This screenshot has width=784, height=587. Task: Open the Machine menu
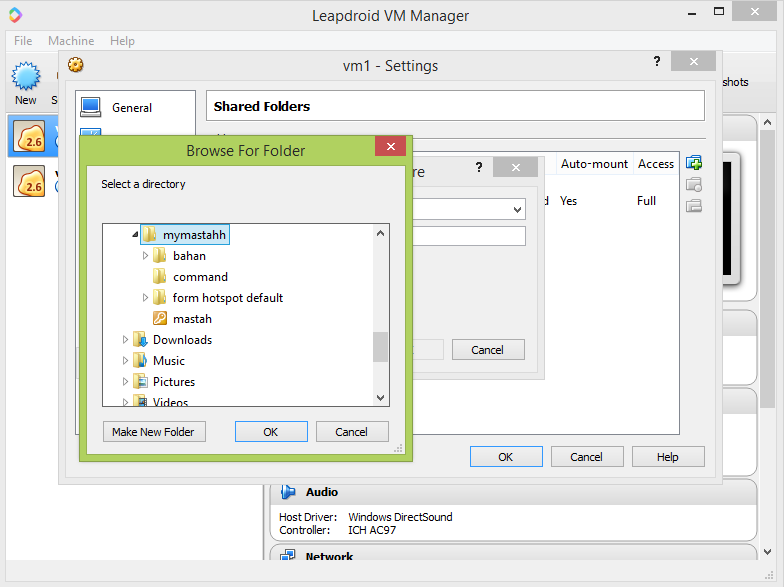[x=71, y=40]
